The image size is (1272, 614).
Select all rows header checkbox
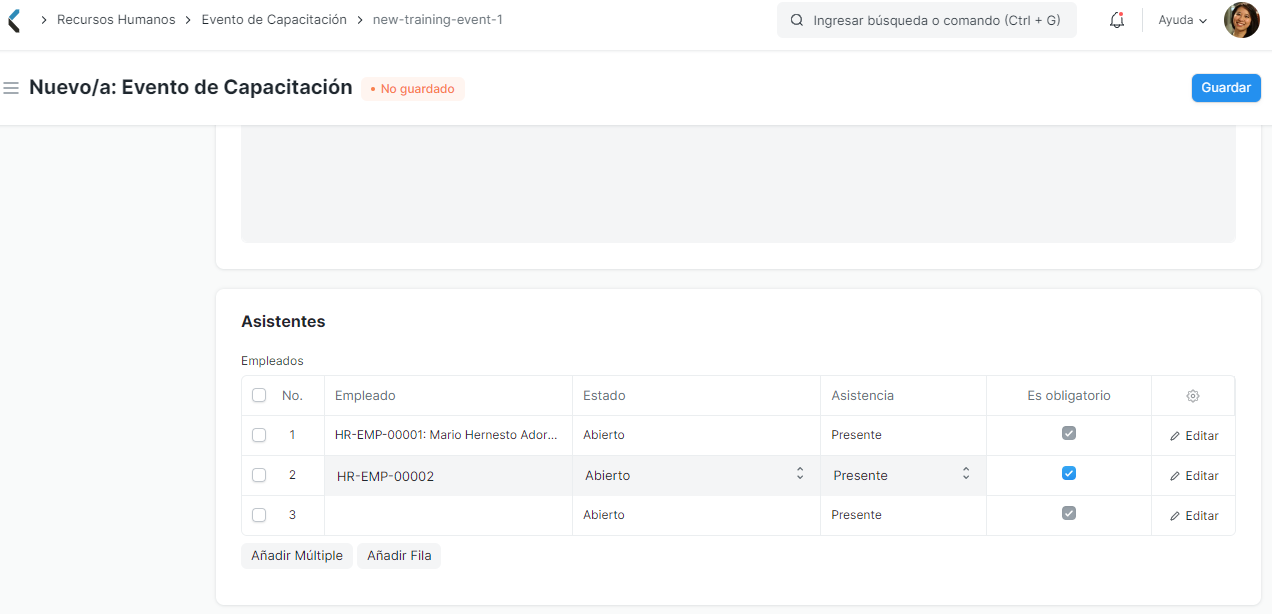pyautogui.click(x=259, y=395)
